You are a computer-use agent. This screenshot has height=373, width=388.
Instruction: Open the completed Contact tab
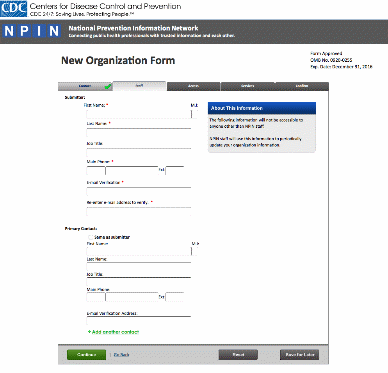tap(85, 86)
